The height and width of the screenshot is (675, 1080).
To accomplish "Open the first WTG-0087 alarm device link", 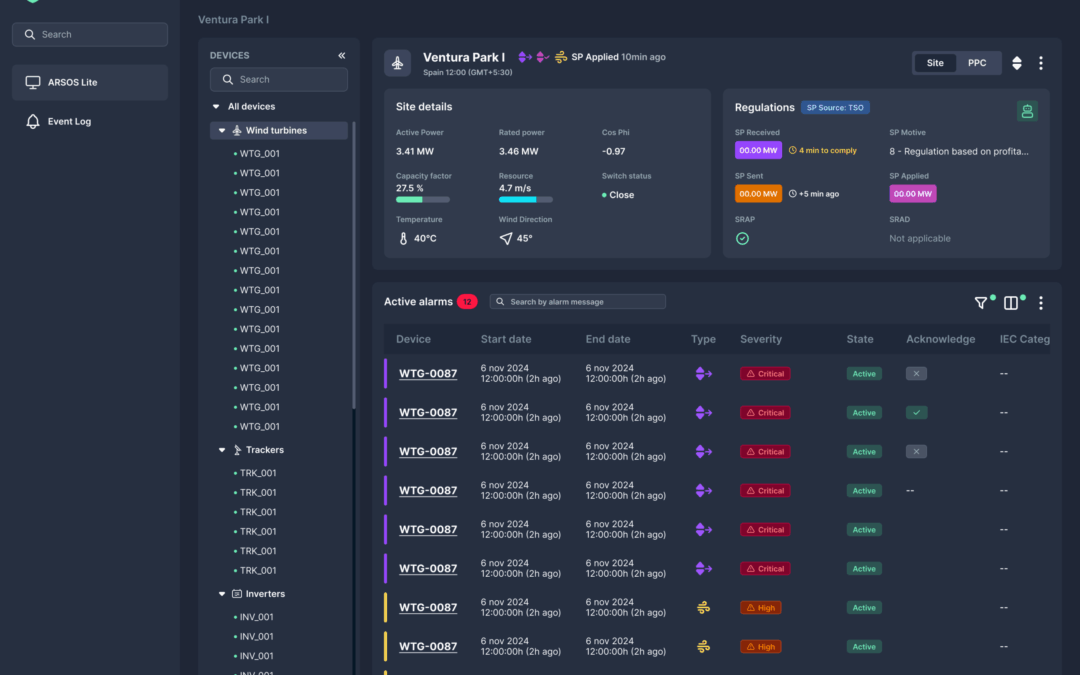I will (x=428, y=374).
